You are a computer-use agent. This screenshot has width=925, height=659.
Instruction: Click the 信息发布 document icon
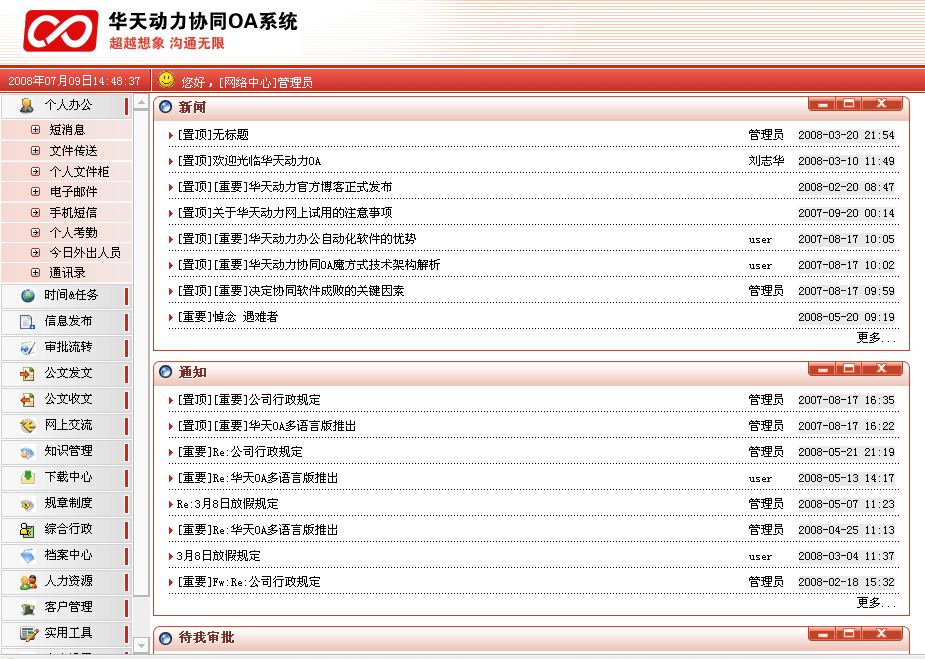(28, 322)
